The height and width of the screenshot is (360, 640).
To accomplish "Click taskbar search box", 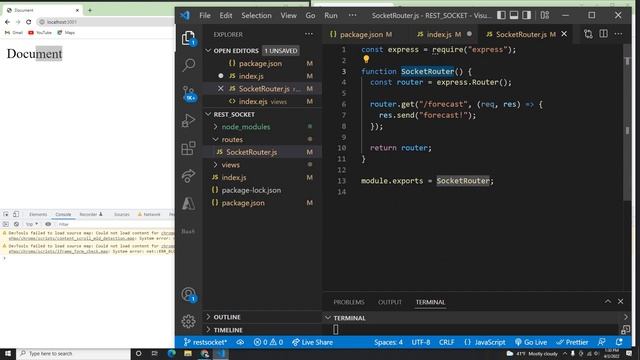I will (73, 353).
